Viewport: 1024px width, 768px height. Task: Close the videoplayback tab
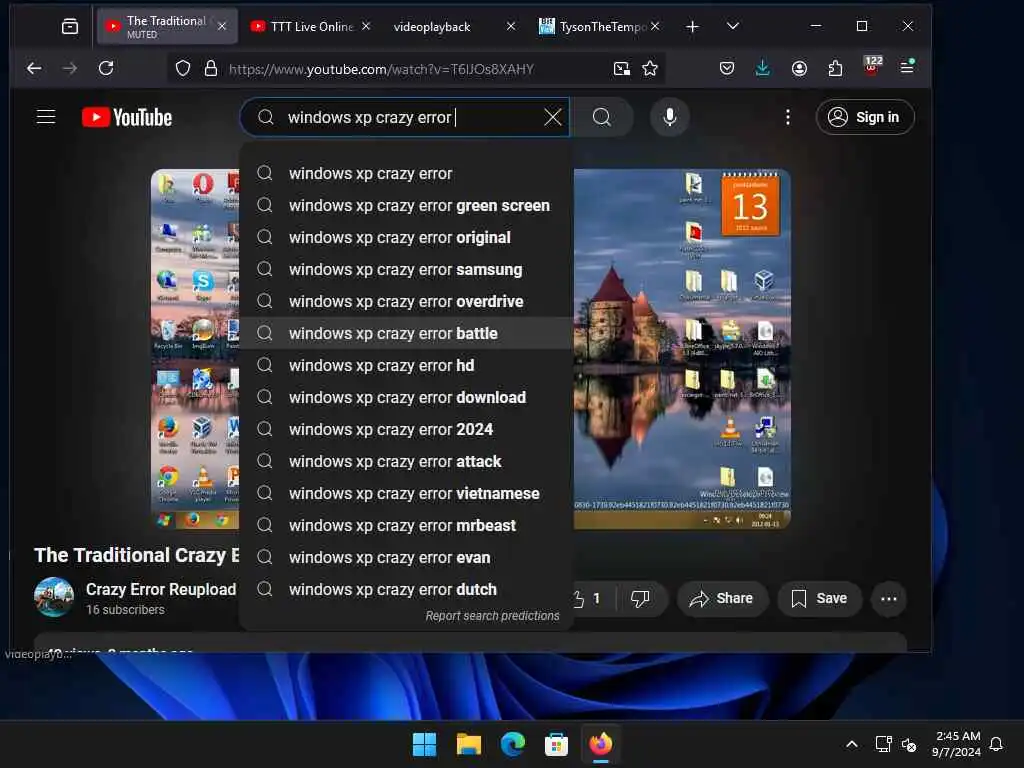pos(511,26)
